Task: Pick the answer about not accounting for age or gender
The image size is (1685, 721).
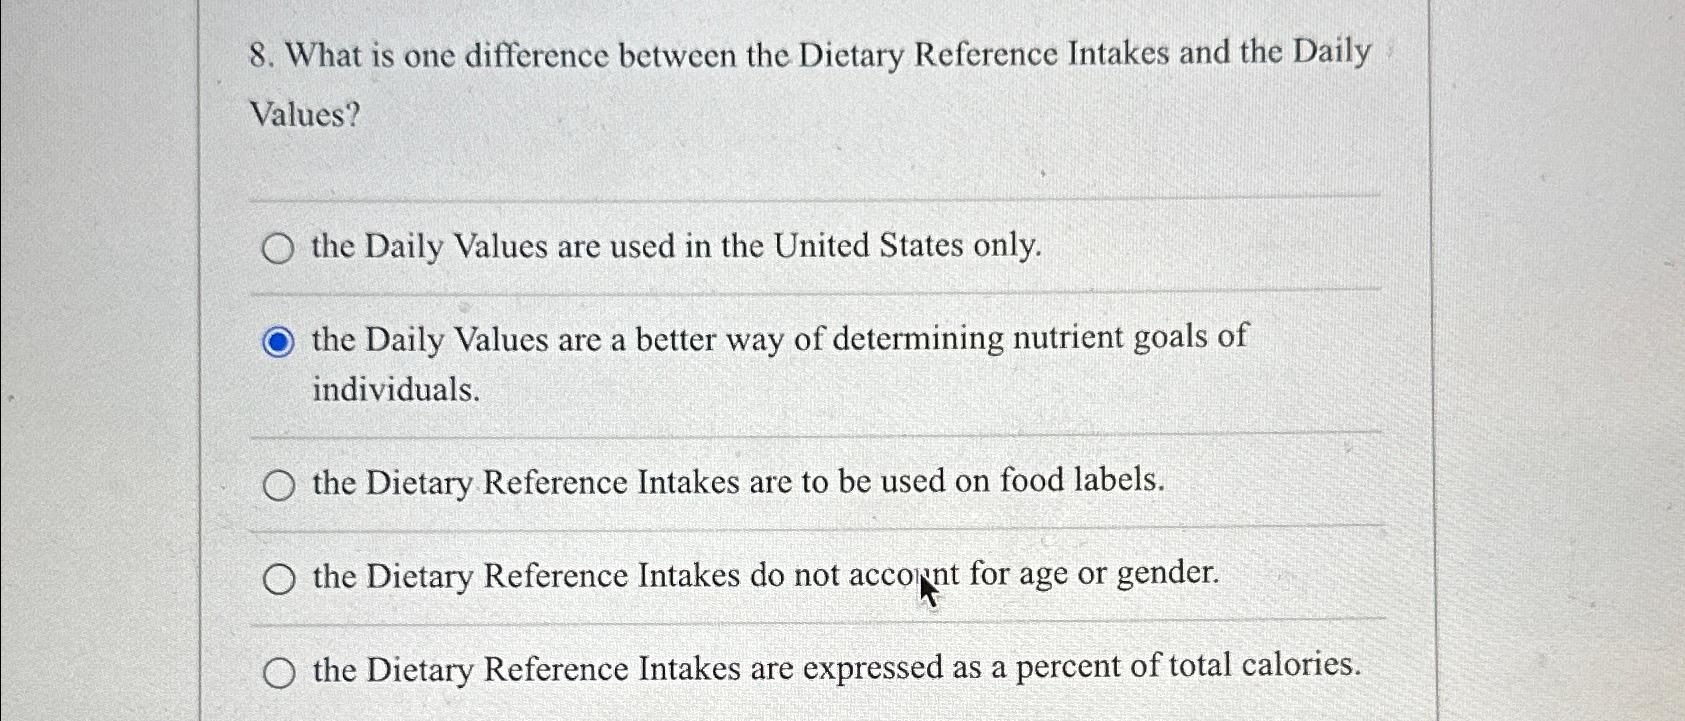Action: pos(280,578)
